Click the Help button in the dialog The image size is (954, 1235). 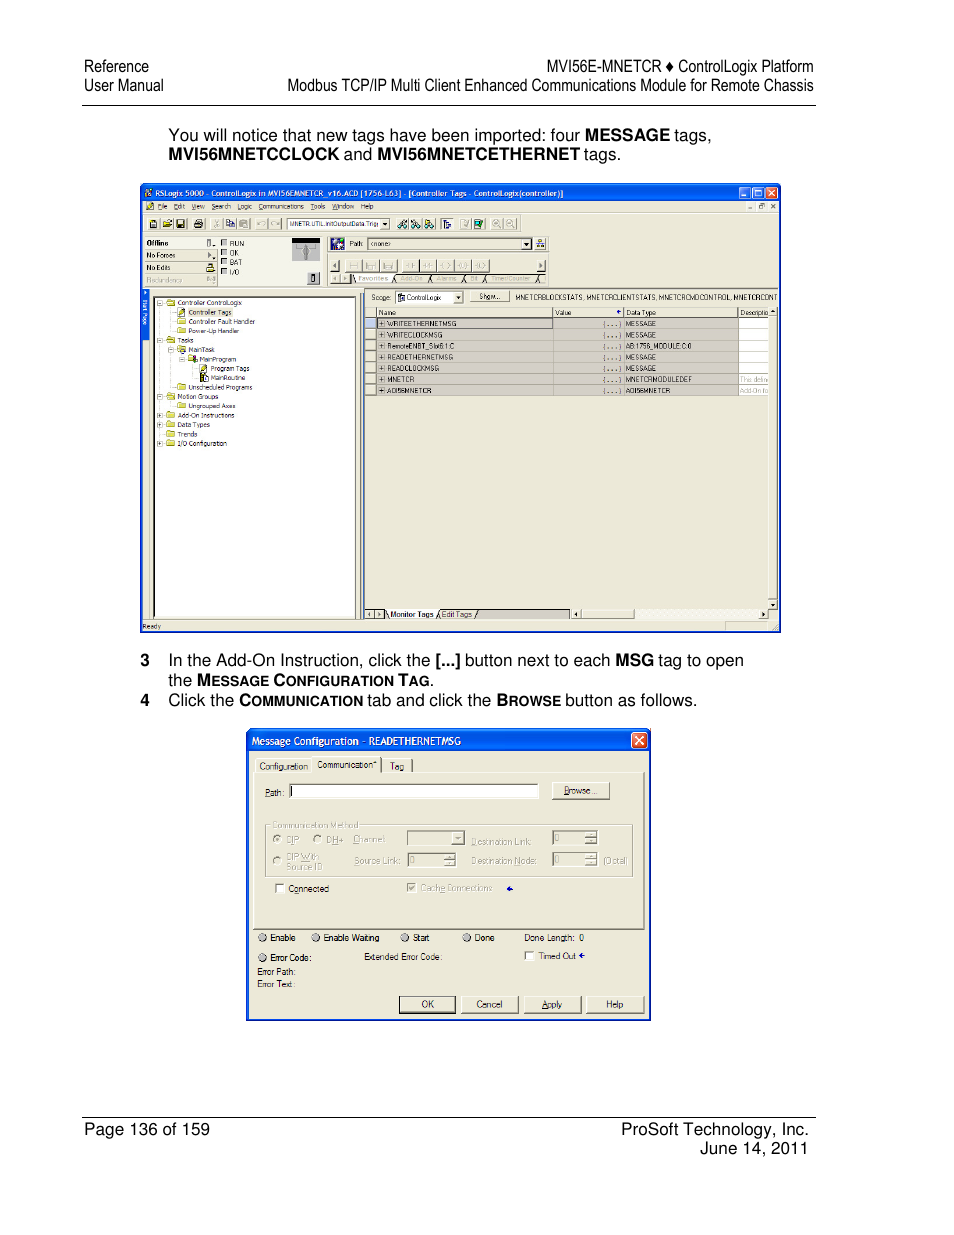(x=614, y=1004)
